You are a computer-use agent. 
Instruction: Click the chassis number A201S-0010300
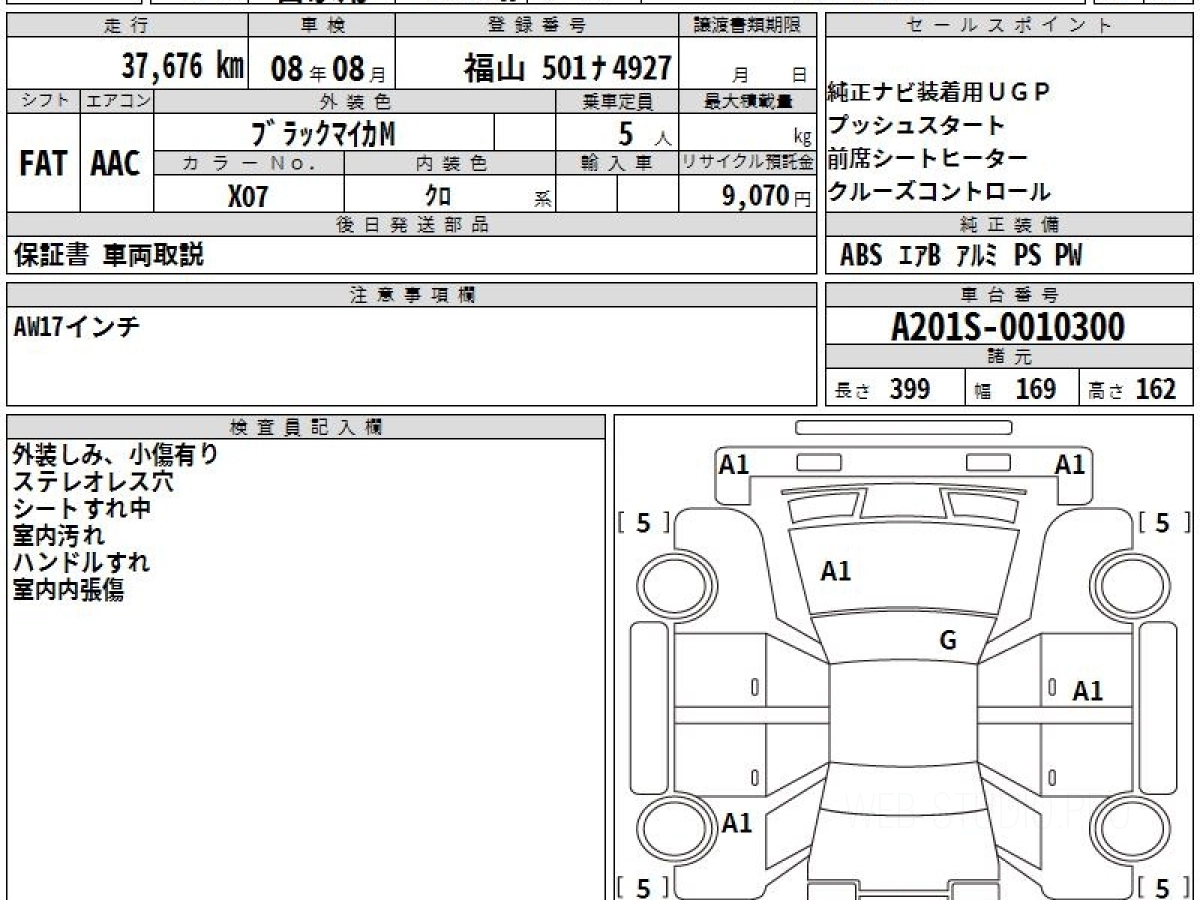point(1008,327)
